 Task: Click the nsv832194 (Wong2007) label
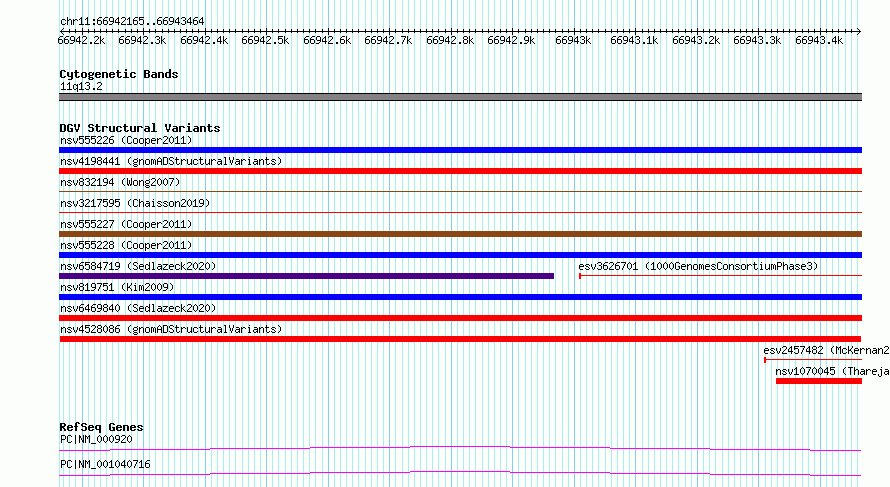pos(120,182)
